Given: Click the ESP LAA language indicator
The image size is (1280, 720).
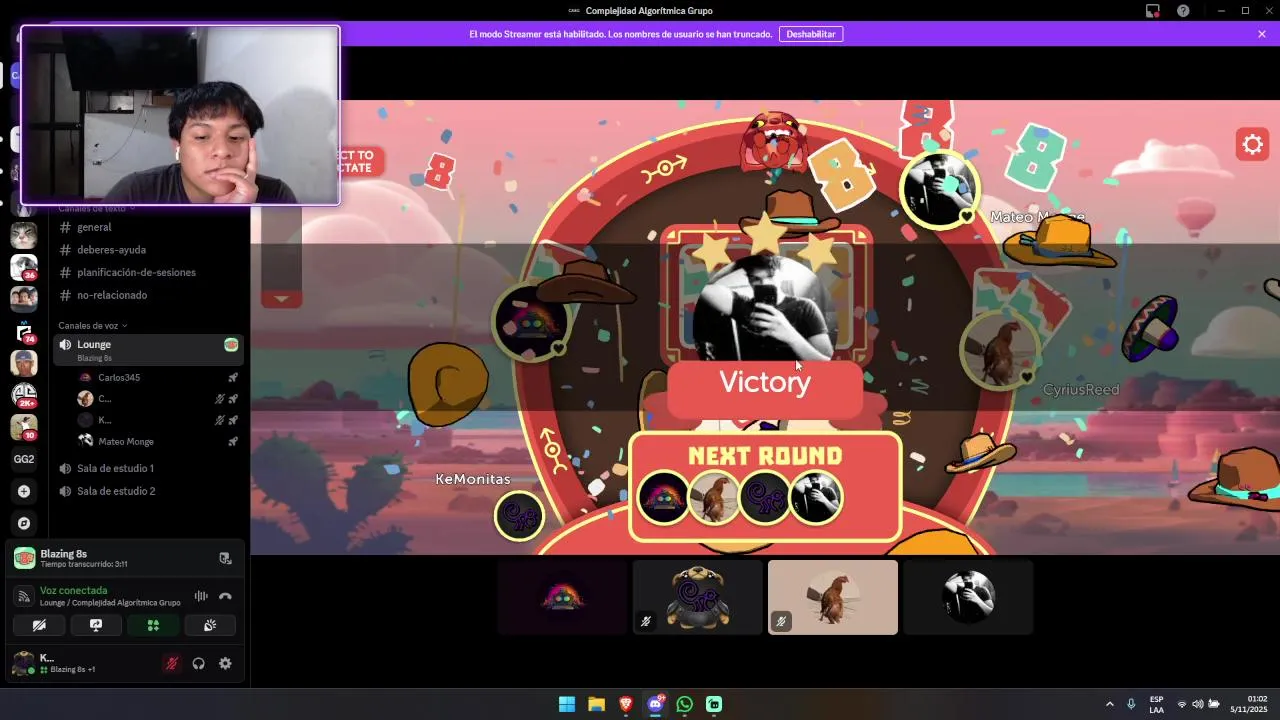Looking at the screenshot, I should click(1156, 704).
